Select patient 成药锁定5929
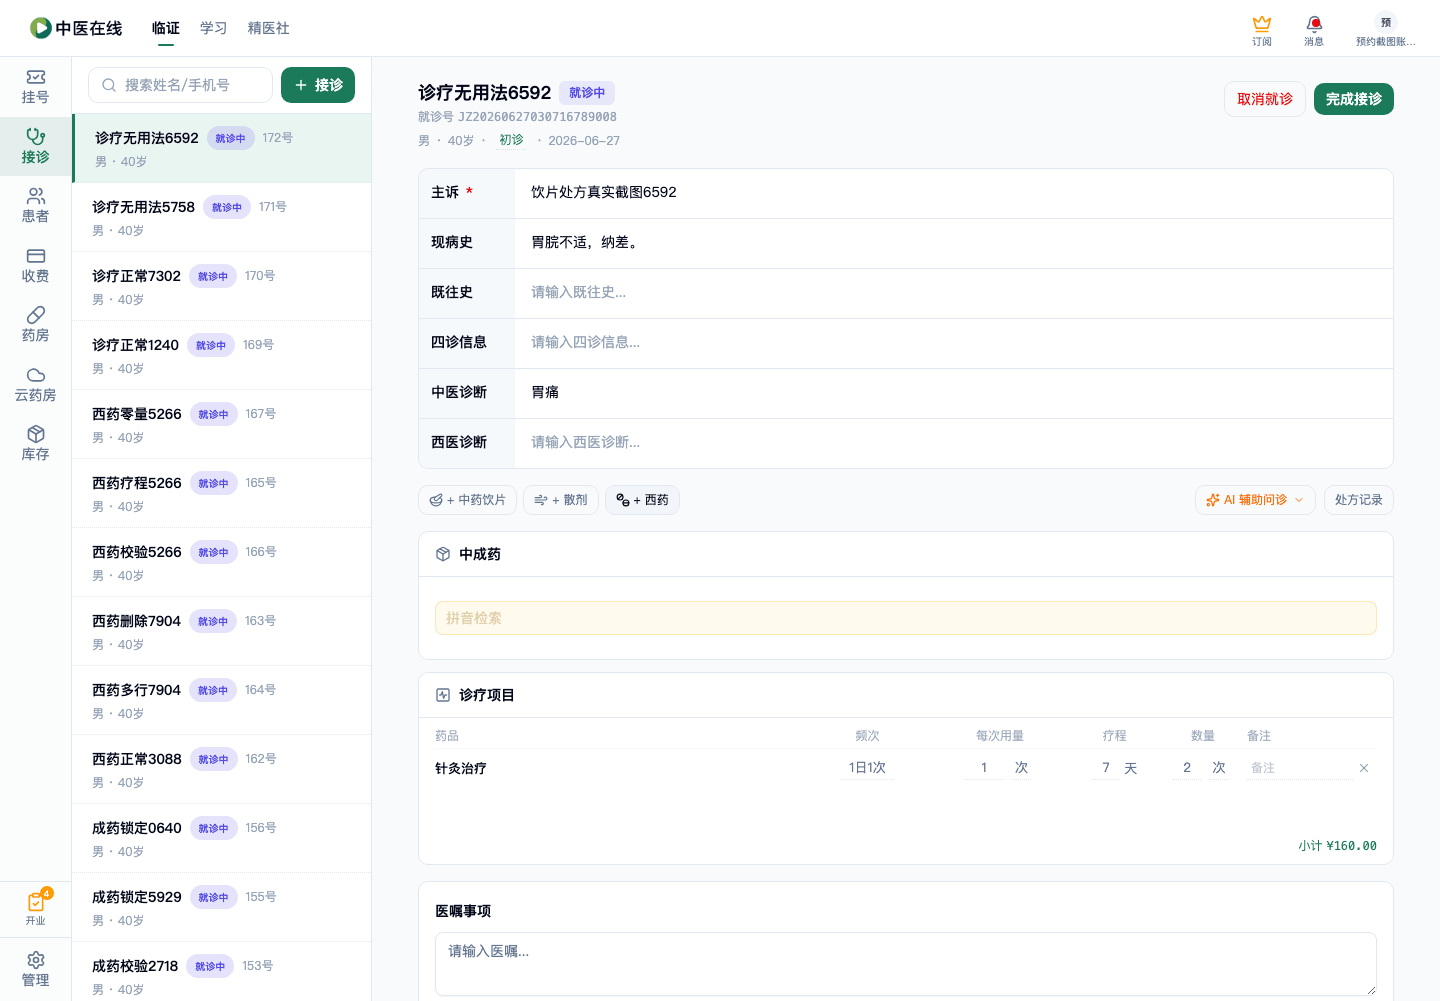The image size is (1440, 1001). [222, 907]
